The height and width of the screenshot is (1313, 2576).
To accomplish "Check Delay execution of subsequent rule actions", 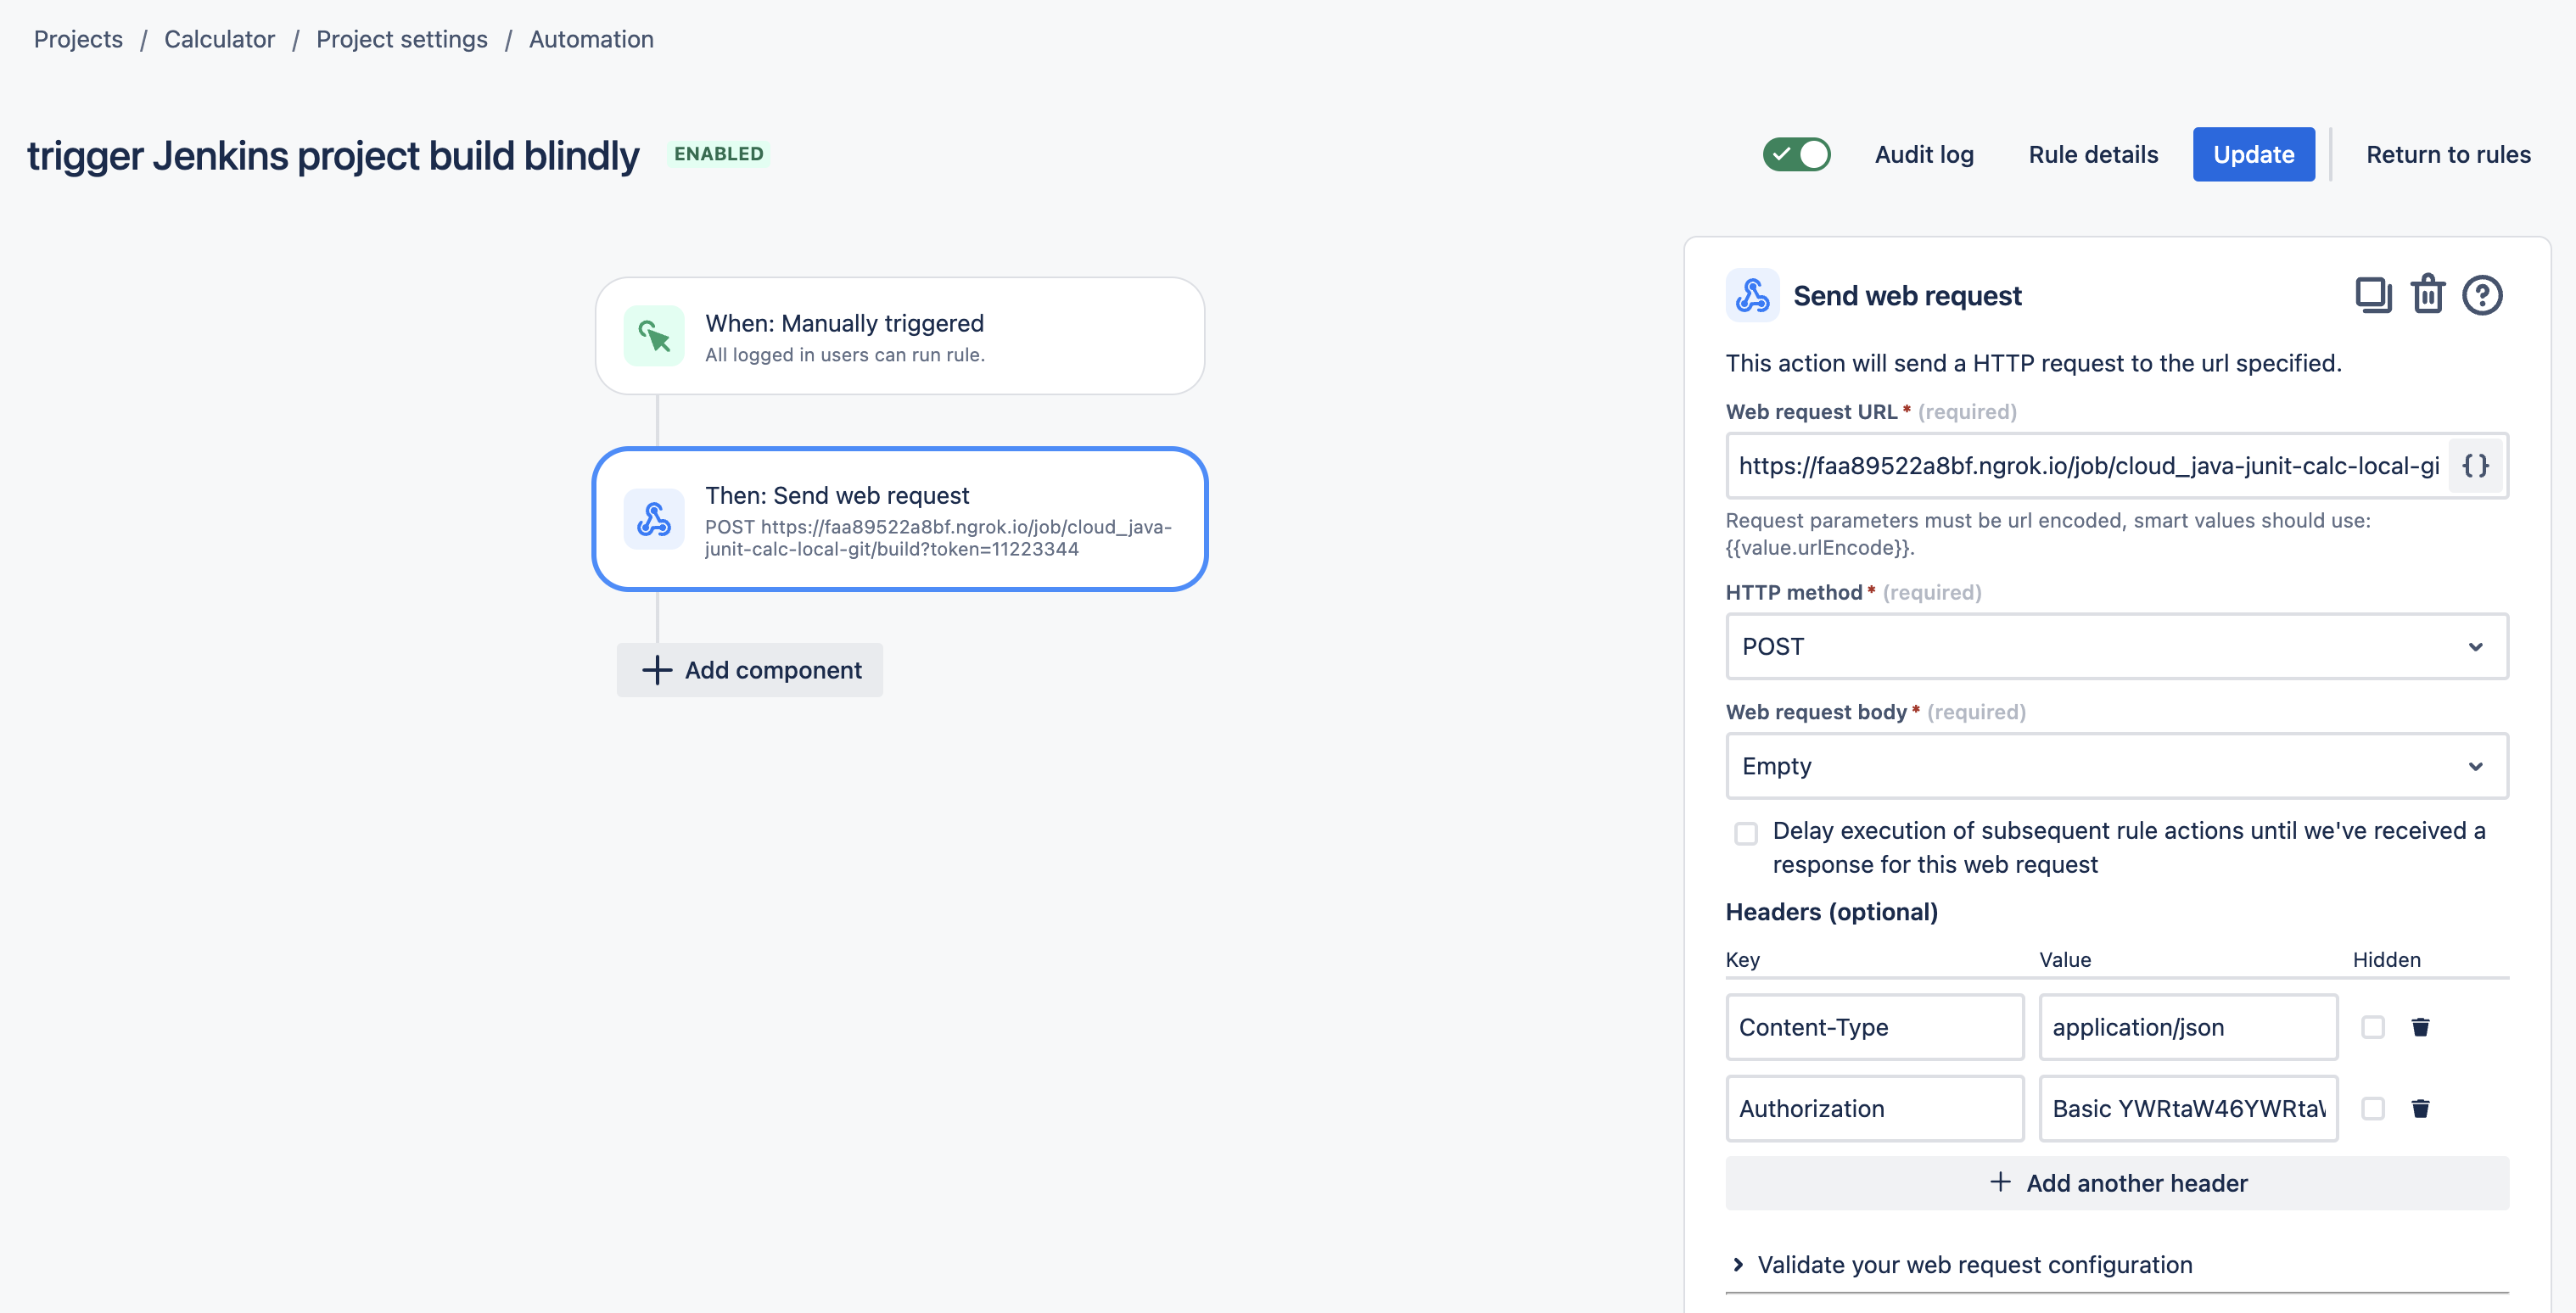I will click(1746, 833).
